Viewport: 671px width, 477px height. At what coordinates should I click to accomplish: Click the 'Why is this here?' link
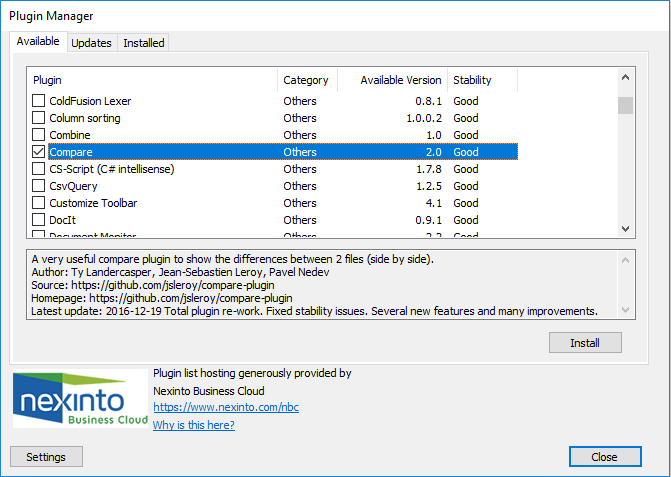pos(194,425)
